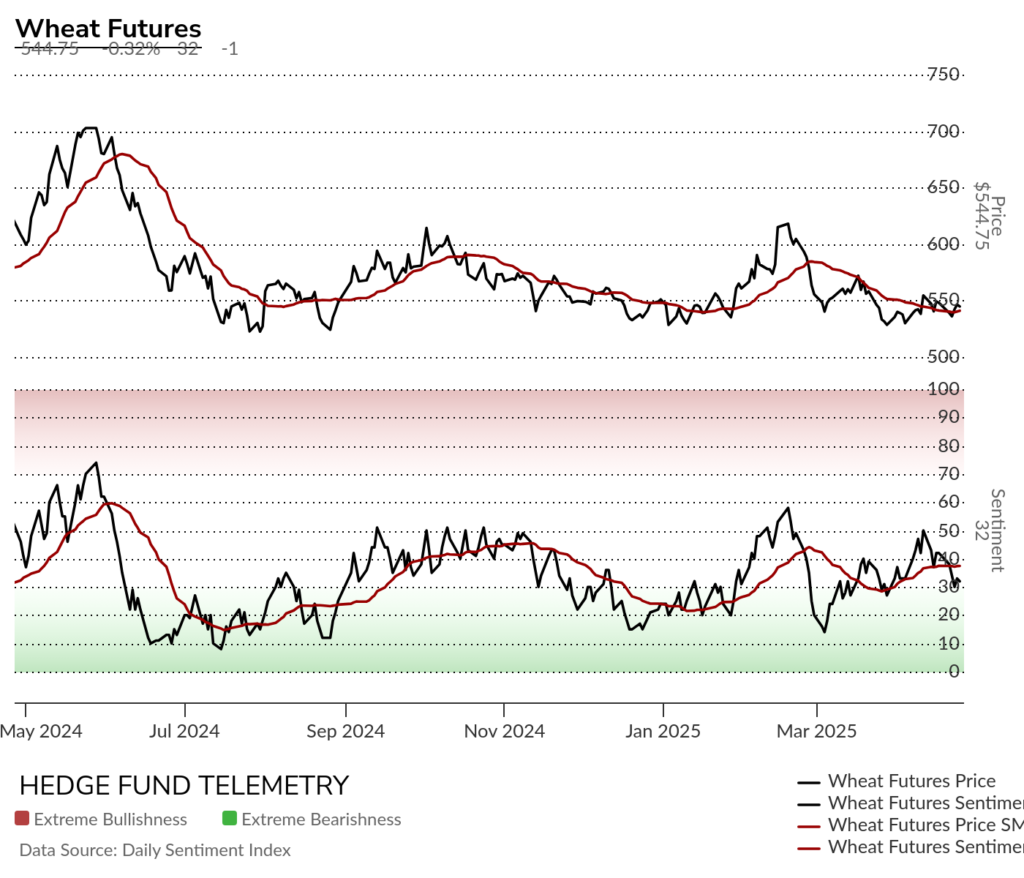The image size is (1024, 878).
Task: Select the Nov 2024 axis label
Action: 504,731
